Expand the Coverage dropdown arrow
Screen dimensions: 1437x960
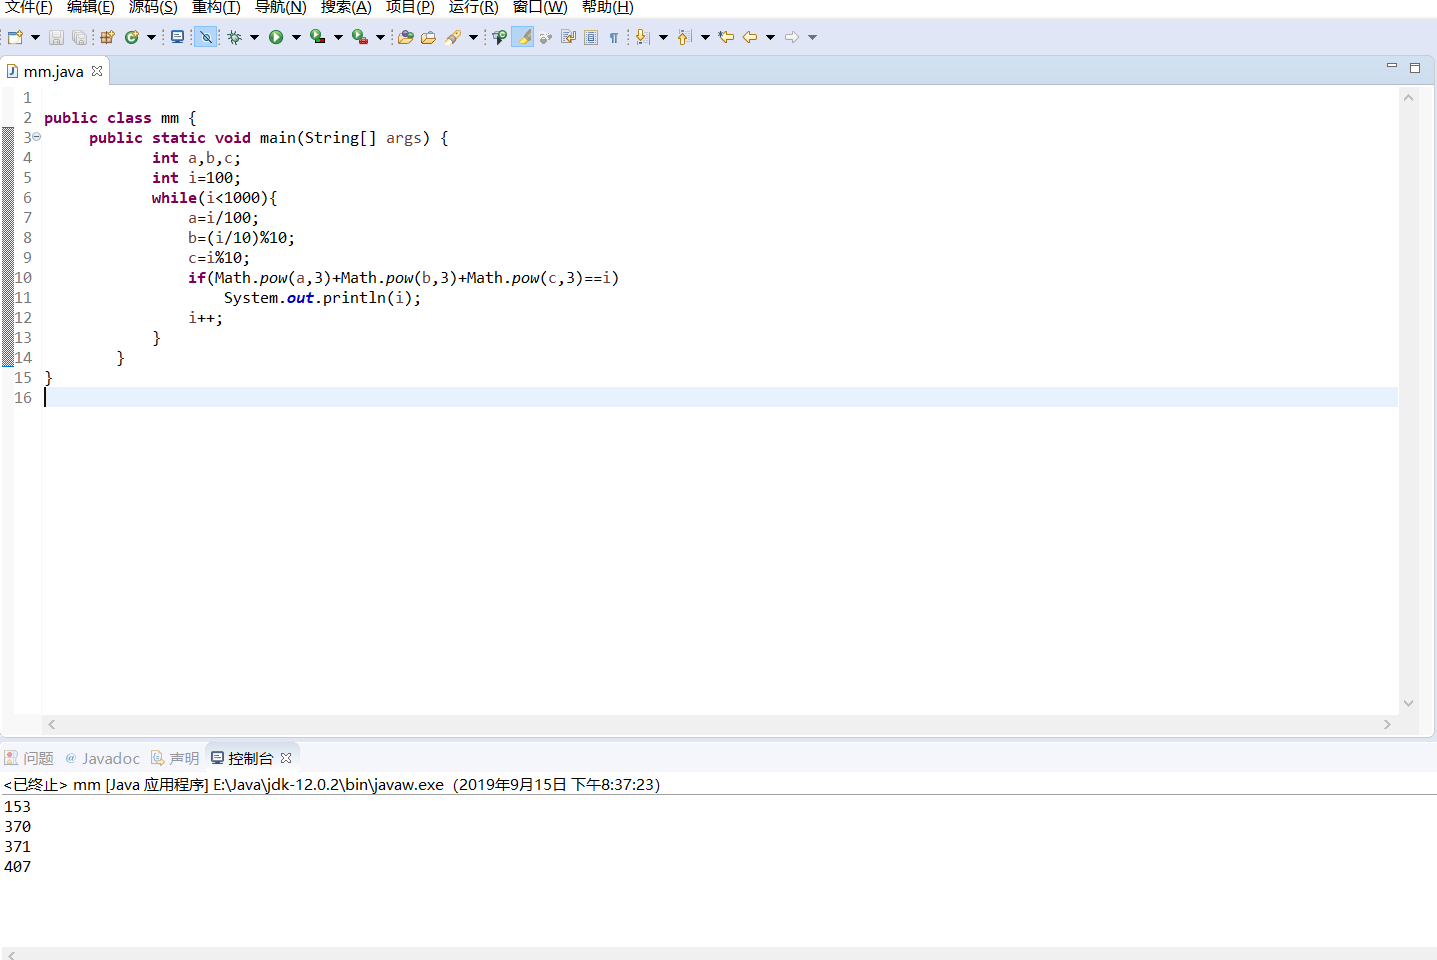tap(338, 37)
